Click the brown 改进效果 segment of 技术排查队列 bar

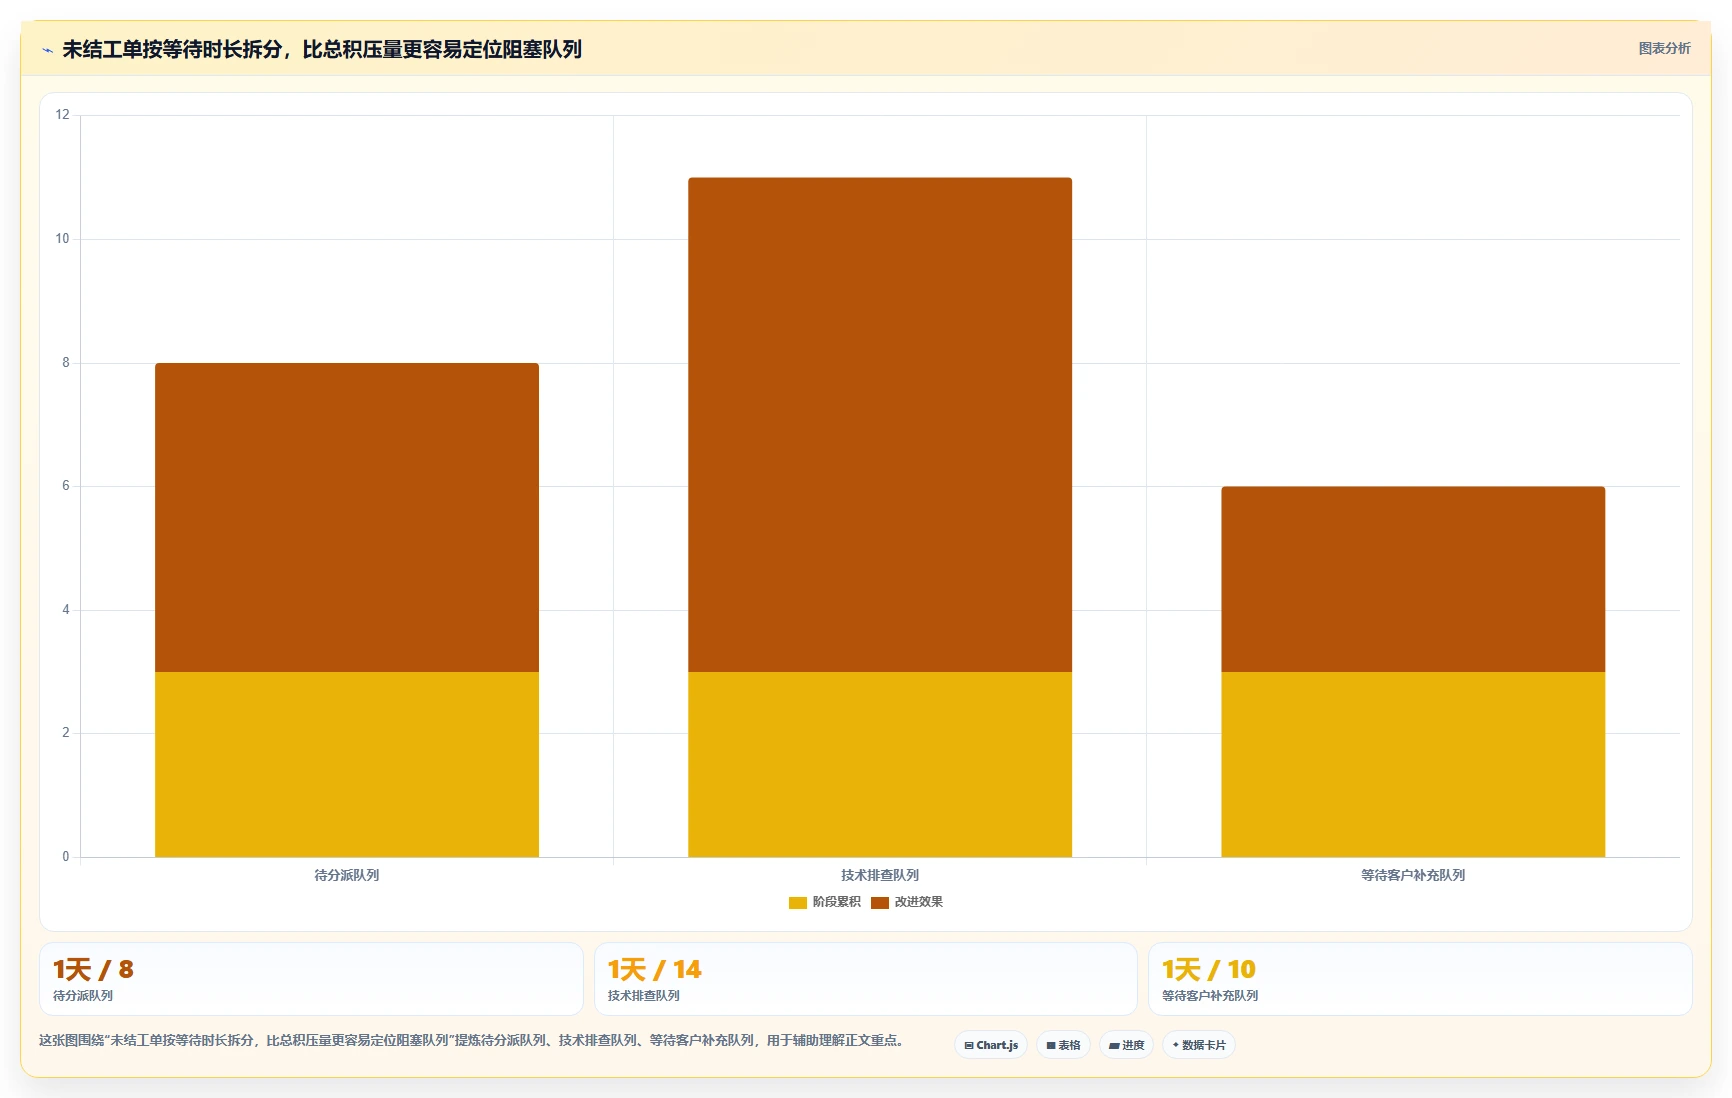(880, 425)
